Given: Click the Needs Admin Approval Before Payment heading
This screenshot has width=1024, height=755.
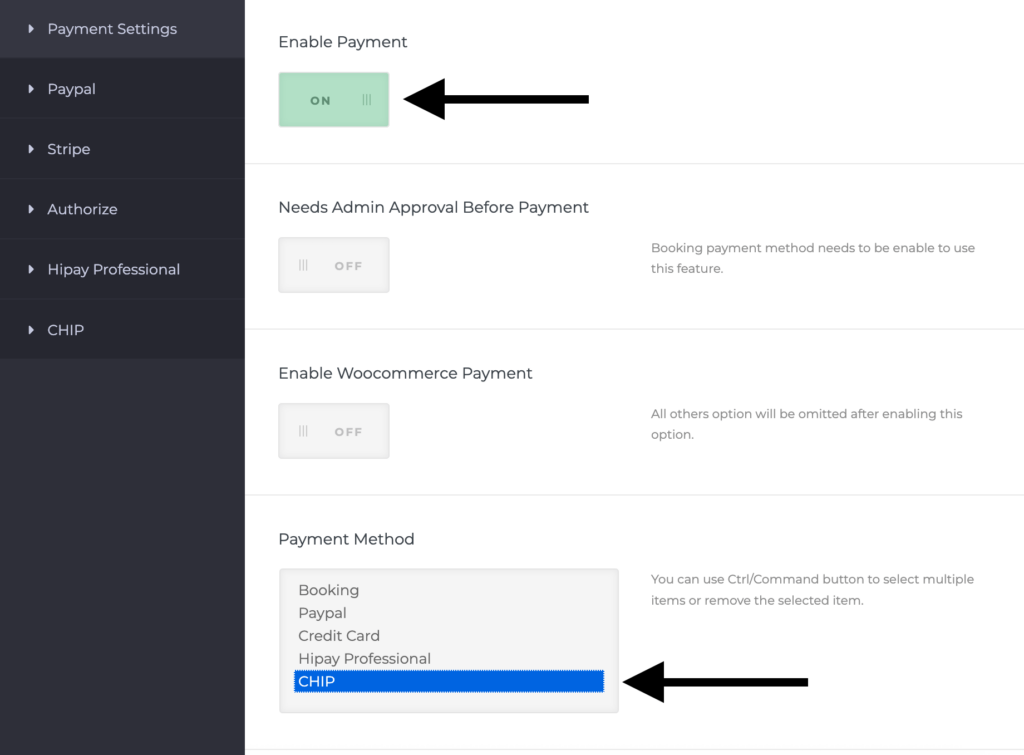Looking at the screenshot, I should [433, 207].
